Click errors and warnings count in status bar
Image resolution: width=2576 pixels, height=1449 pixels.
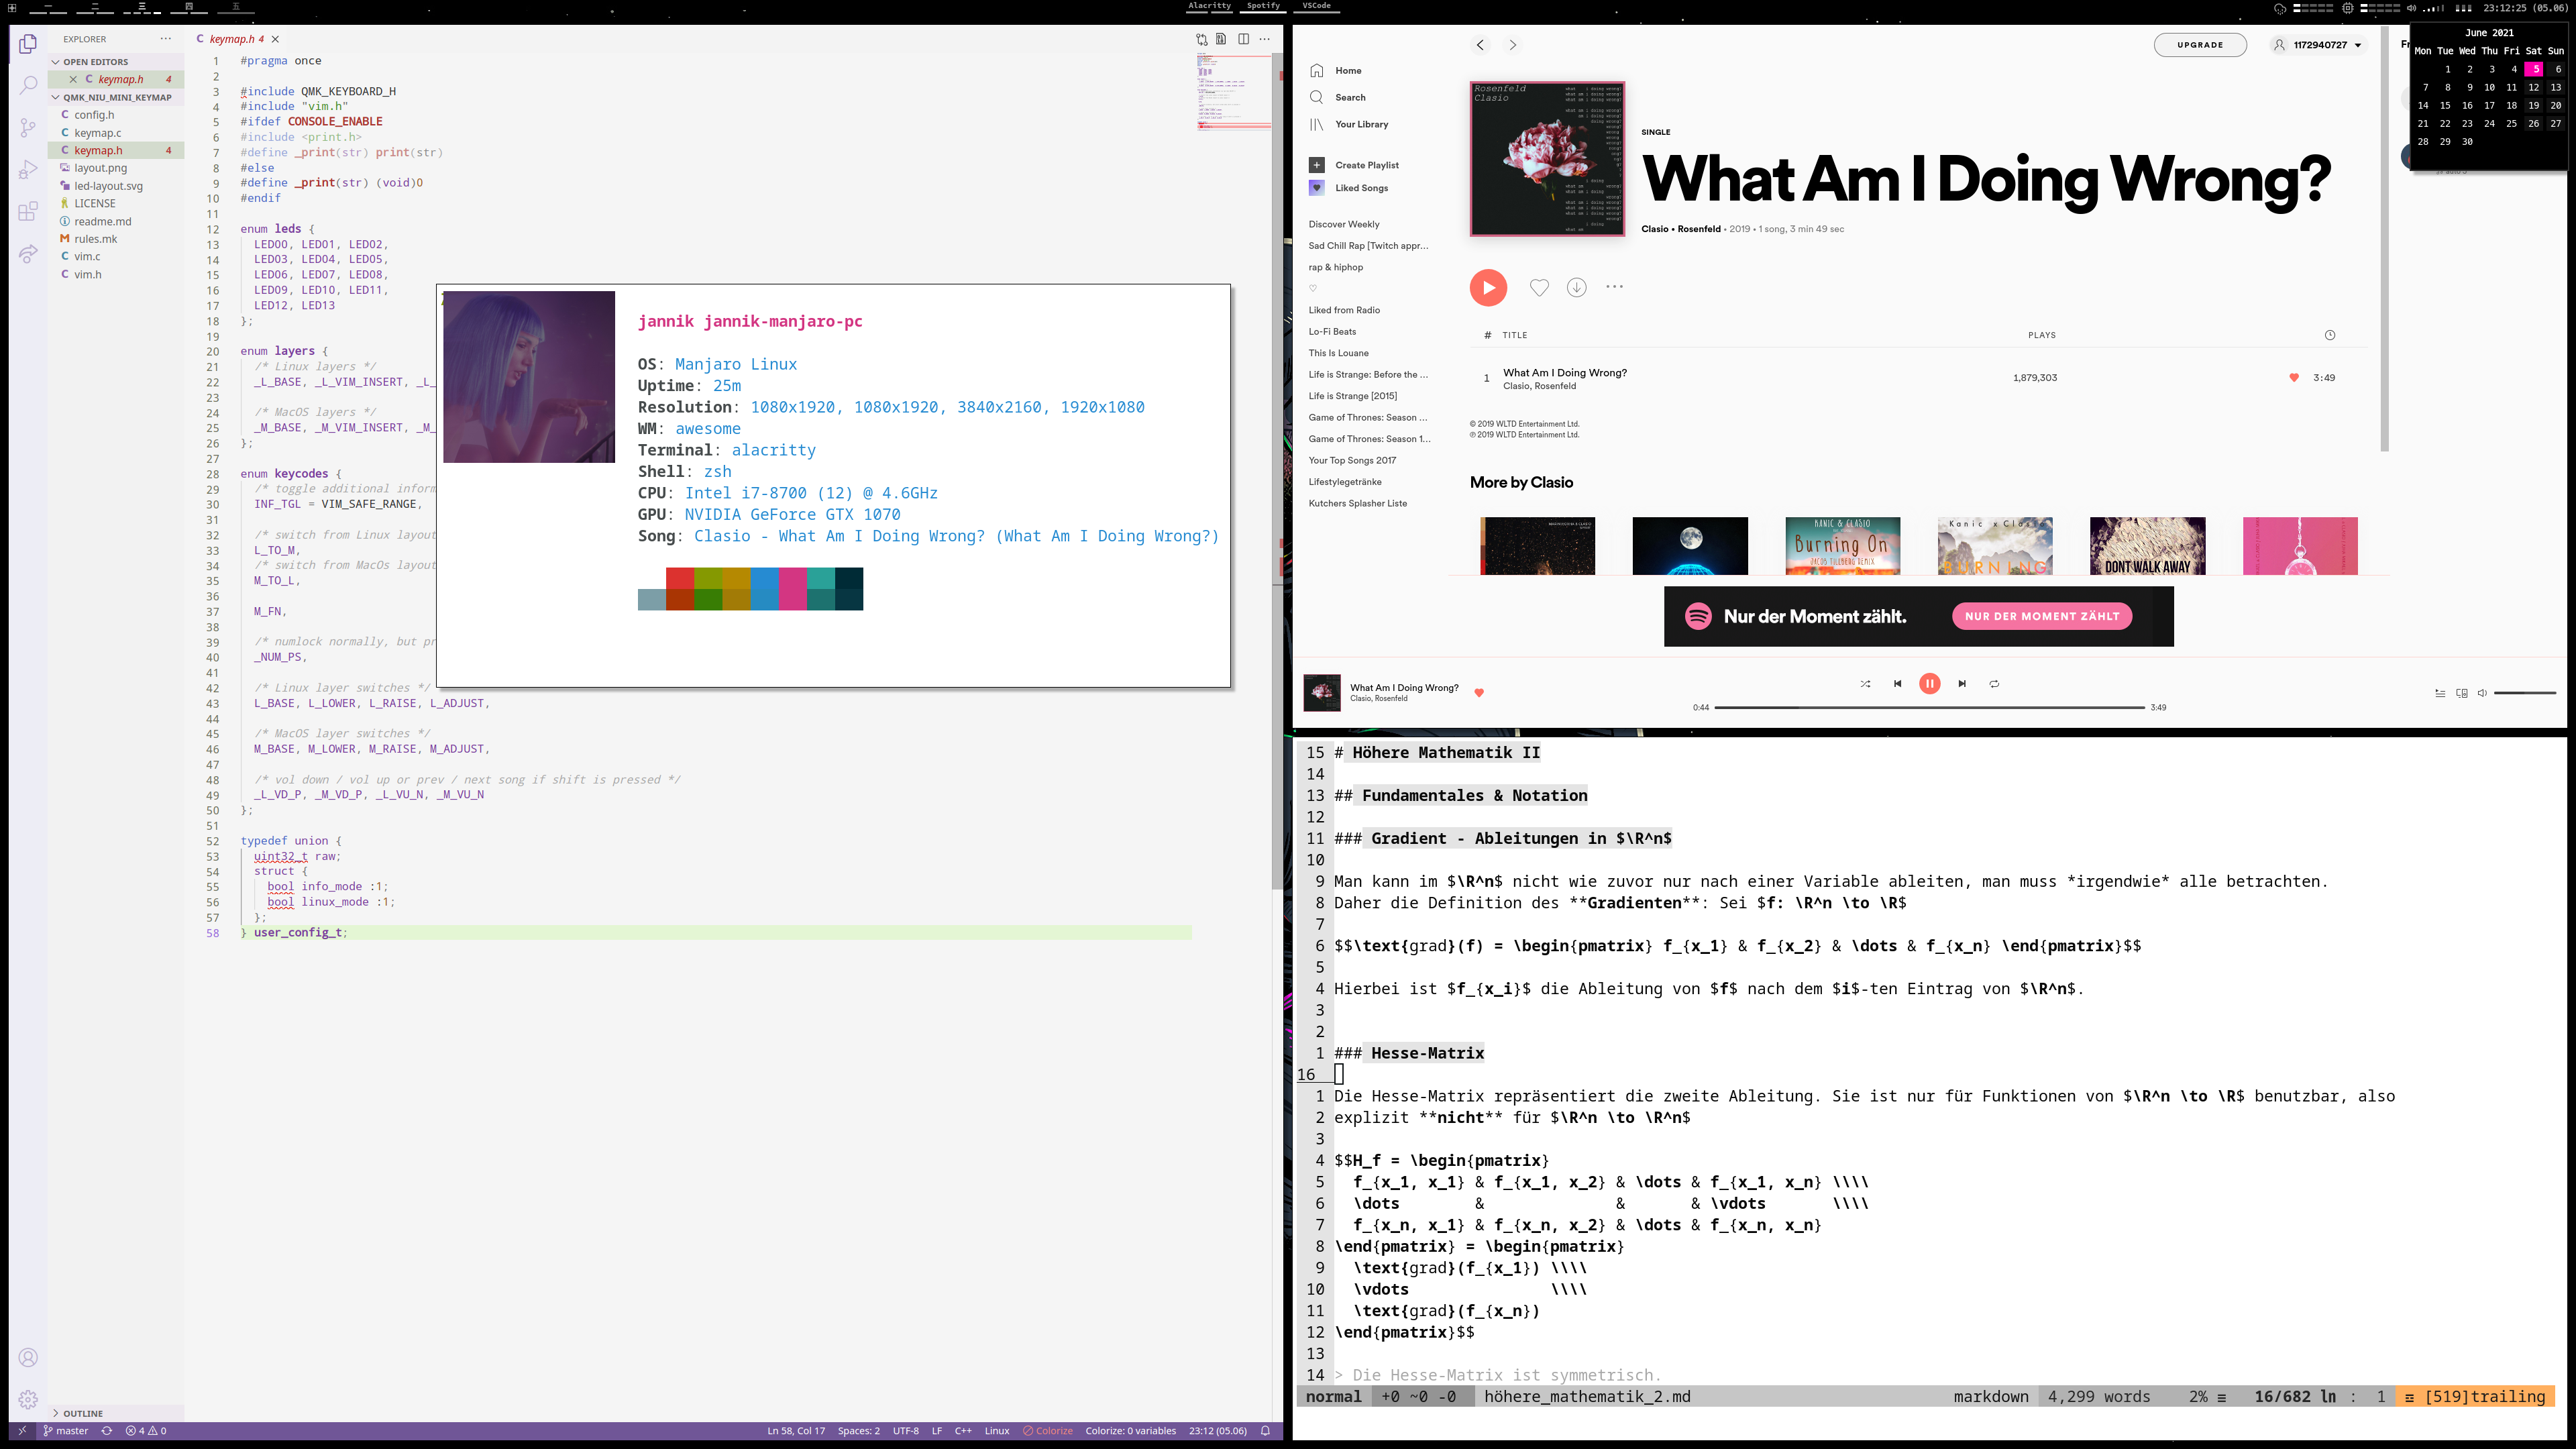pos(146,1431)
